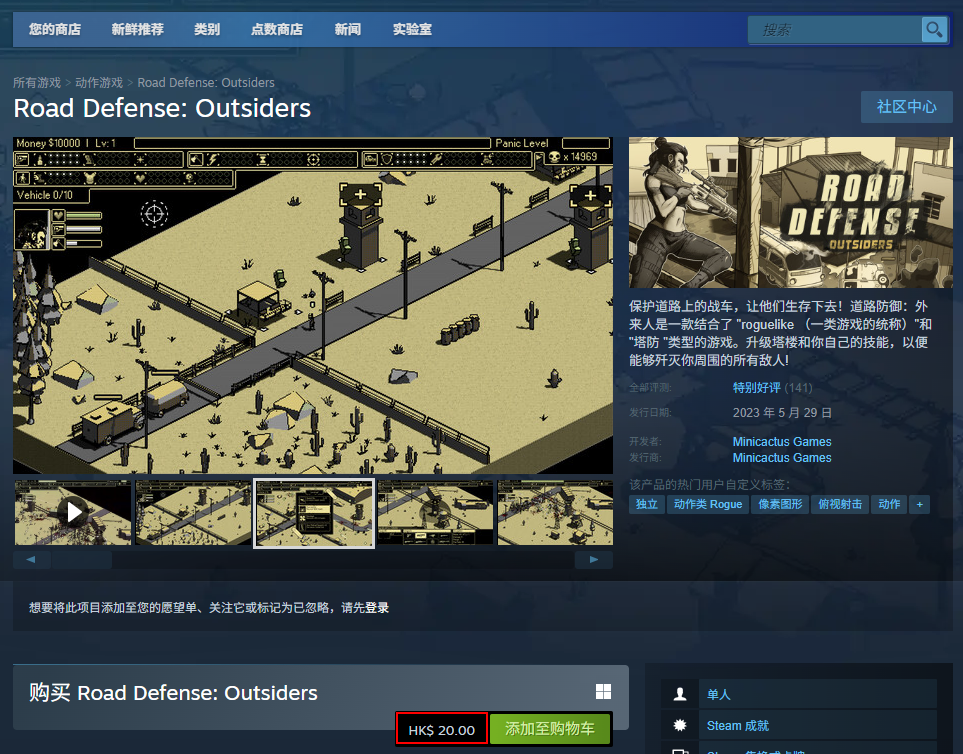Click the left carousel arrow icon

pos(31,559)
